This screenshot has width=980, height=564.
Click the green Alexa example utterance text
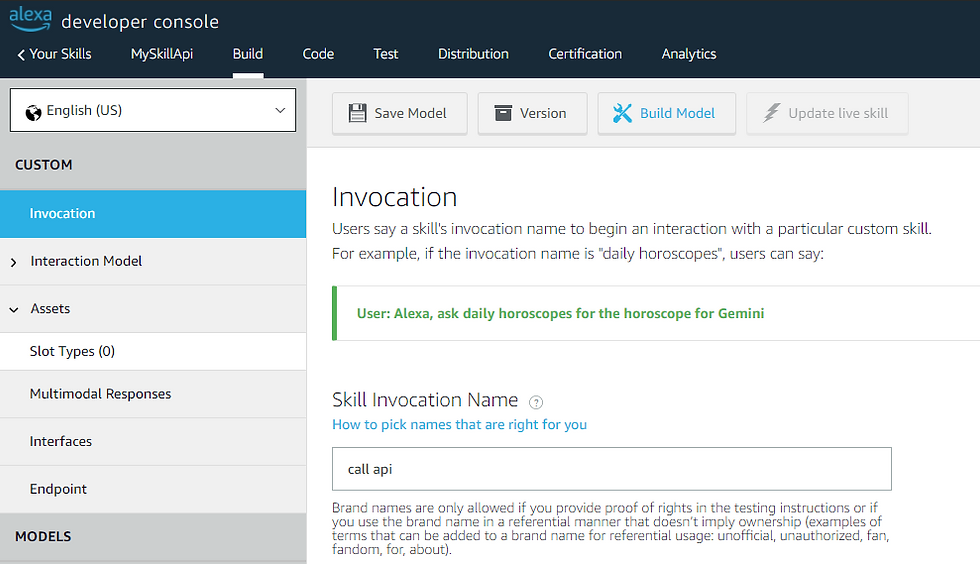(561, 313)
